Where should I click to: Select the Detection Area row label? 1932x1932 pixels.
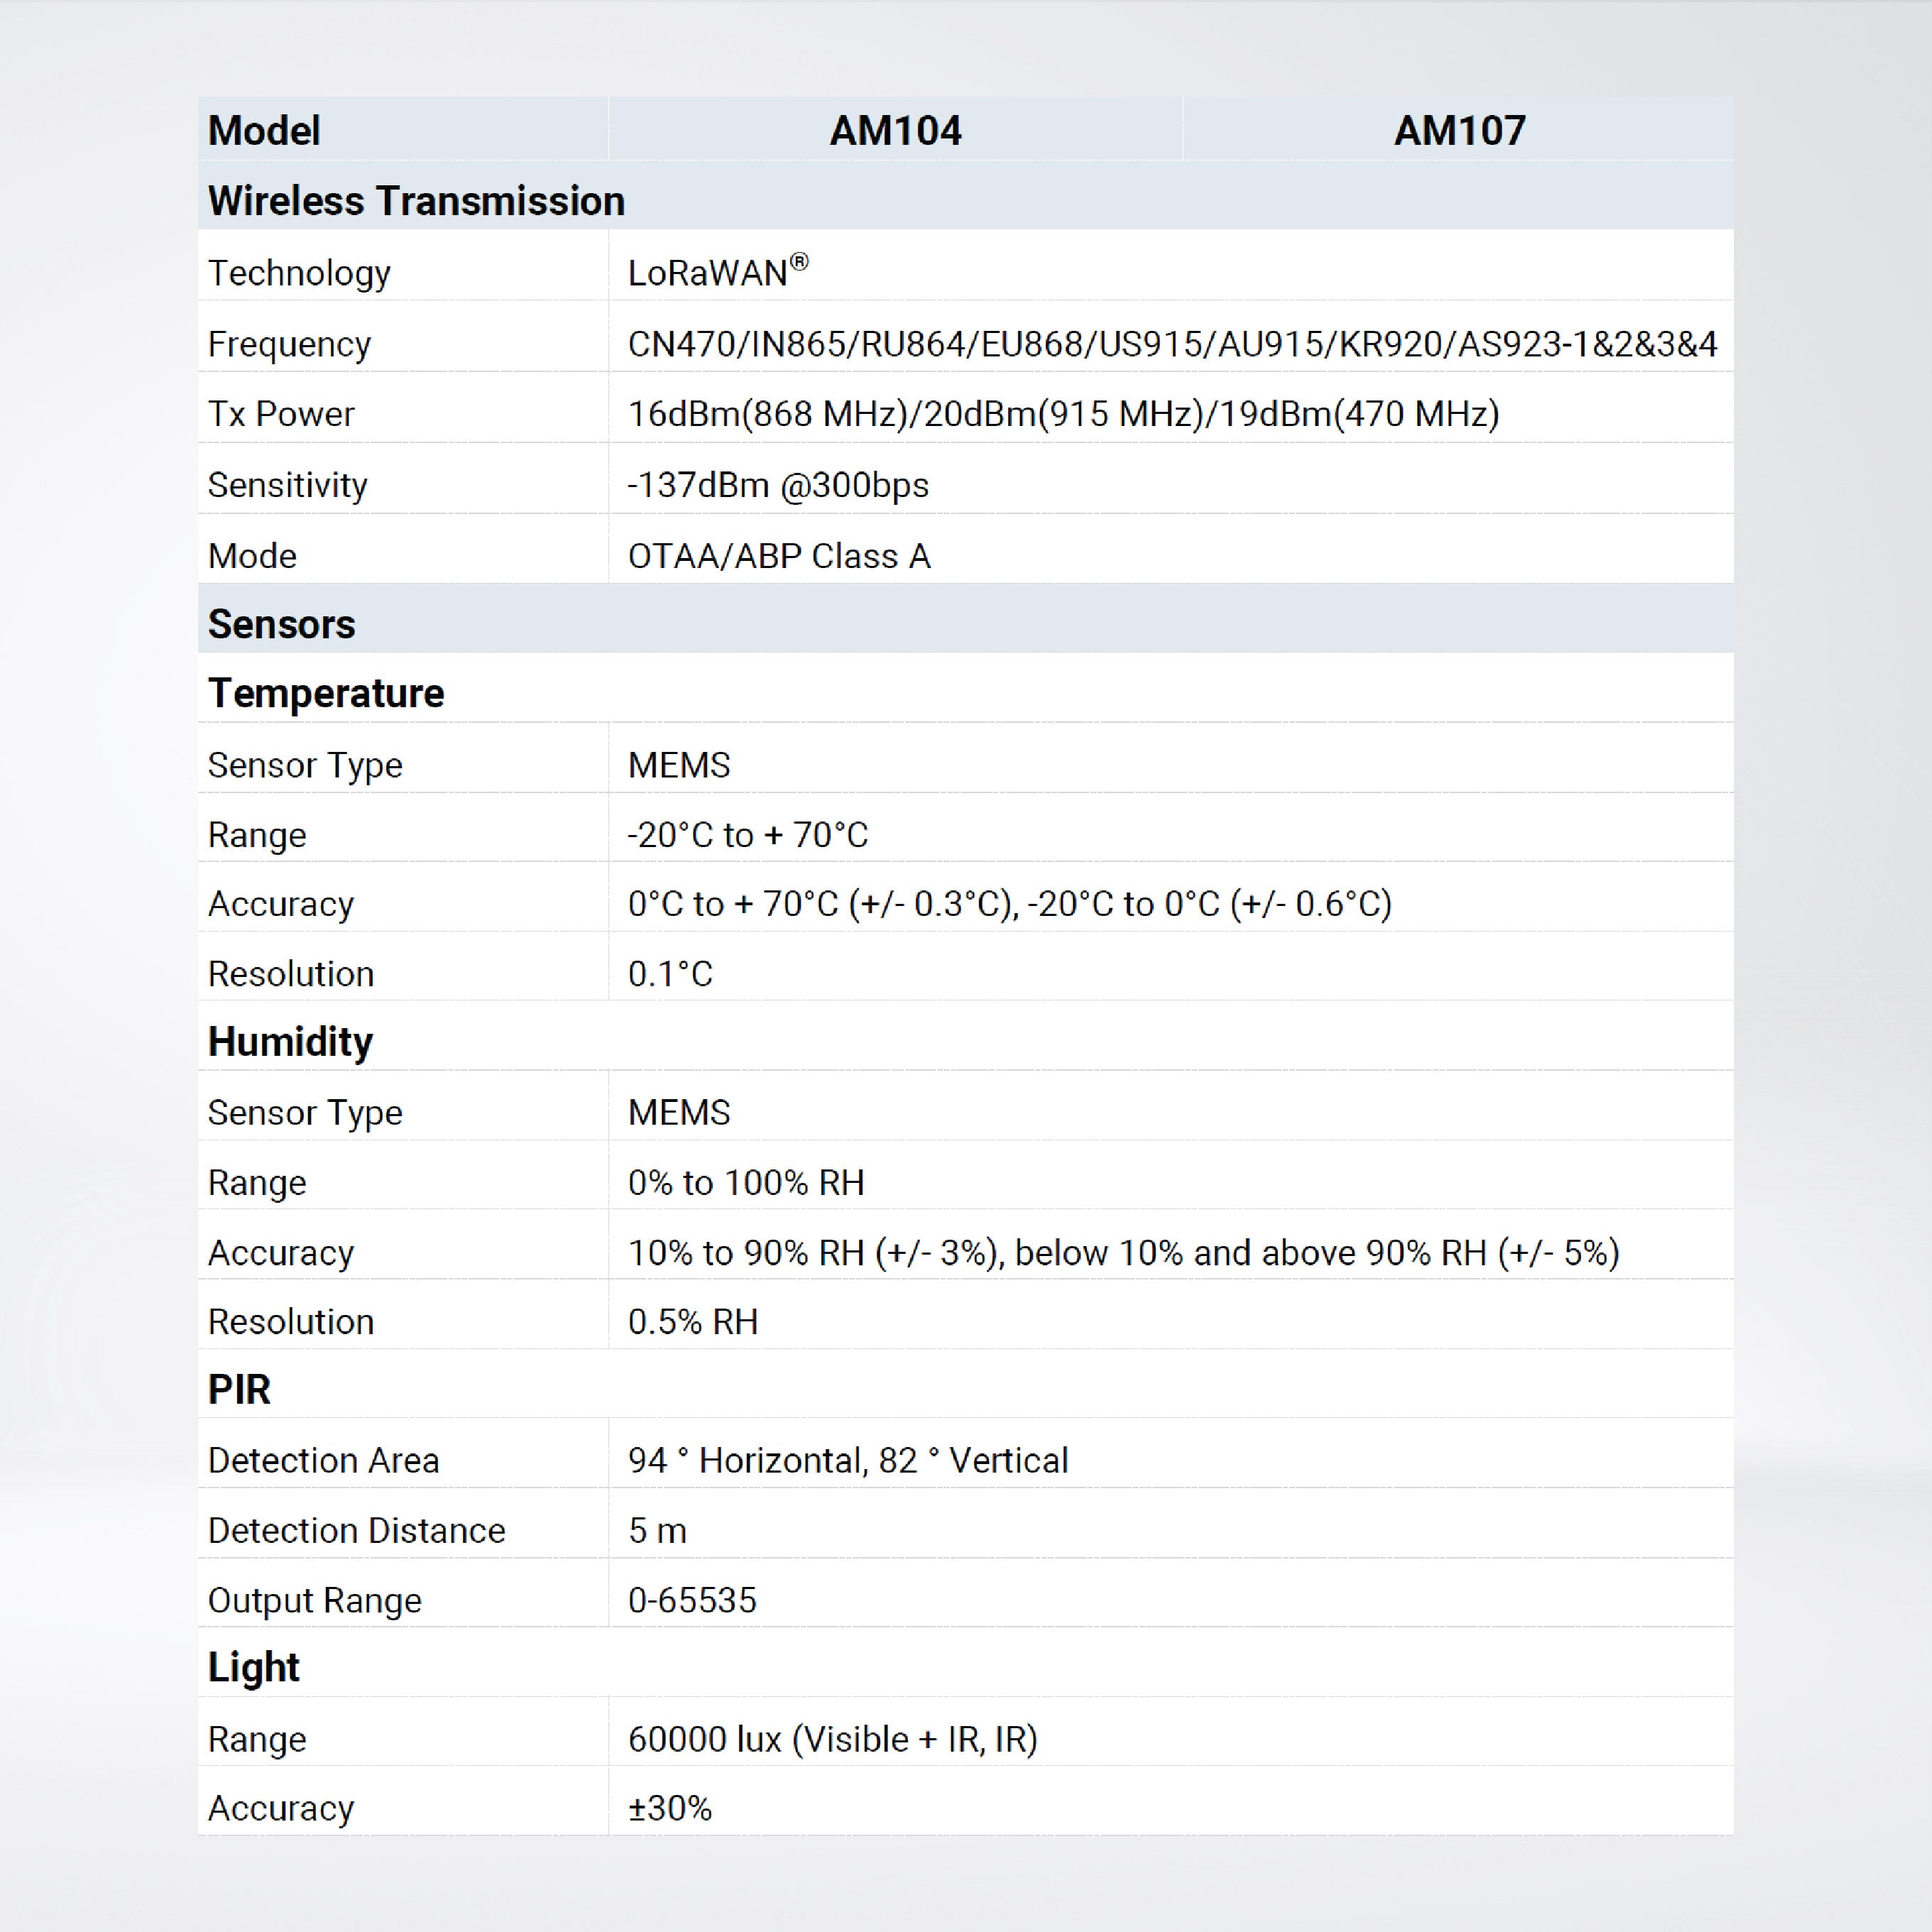pyautogui.click(x=322, y=1459)
